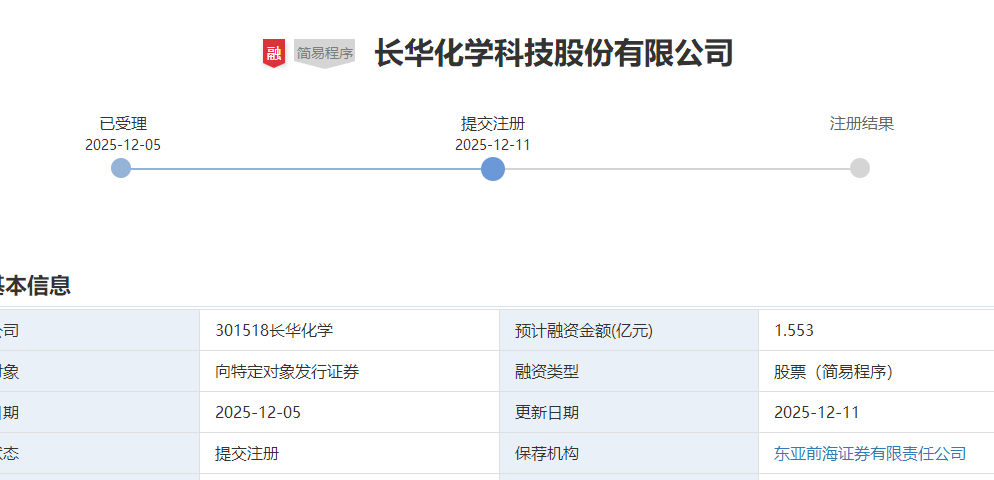Click the 2025-12-11 date under 提交注册 stage
Image resolution: width=994 pixels, height=480 pixels.
pyautogui.click(x=493, y=145)
